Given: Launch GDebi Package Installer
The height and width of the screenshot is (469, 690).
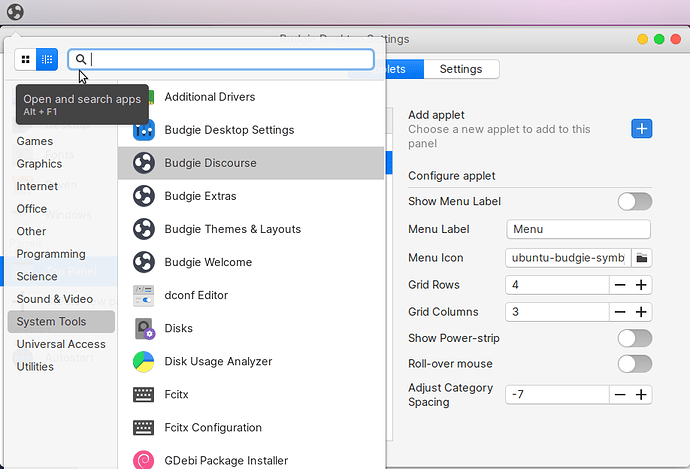Looking at the screenshot, I should 226,460.
